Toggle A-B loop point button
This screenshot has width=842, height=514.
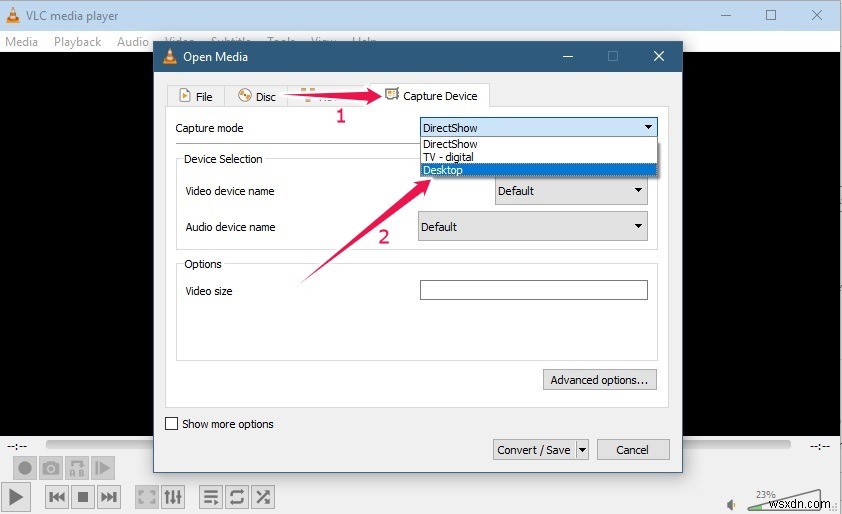[x=77, y=468]
